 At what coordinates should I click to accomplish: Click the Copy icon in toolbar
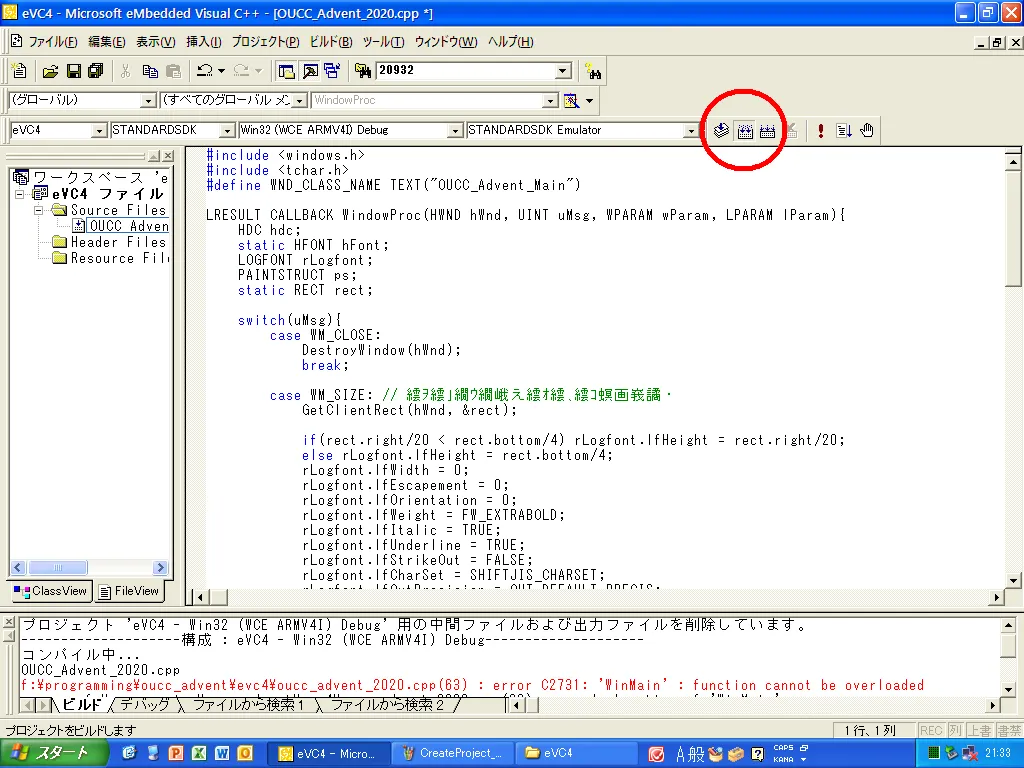click(150, 71)
